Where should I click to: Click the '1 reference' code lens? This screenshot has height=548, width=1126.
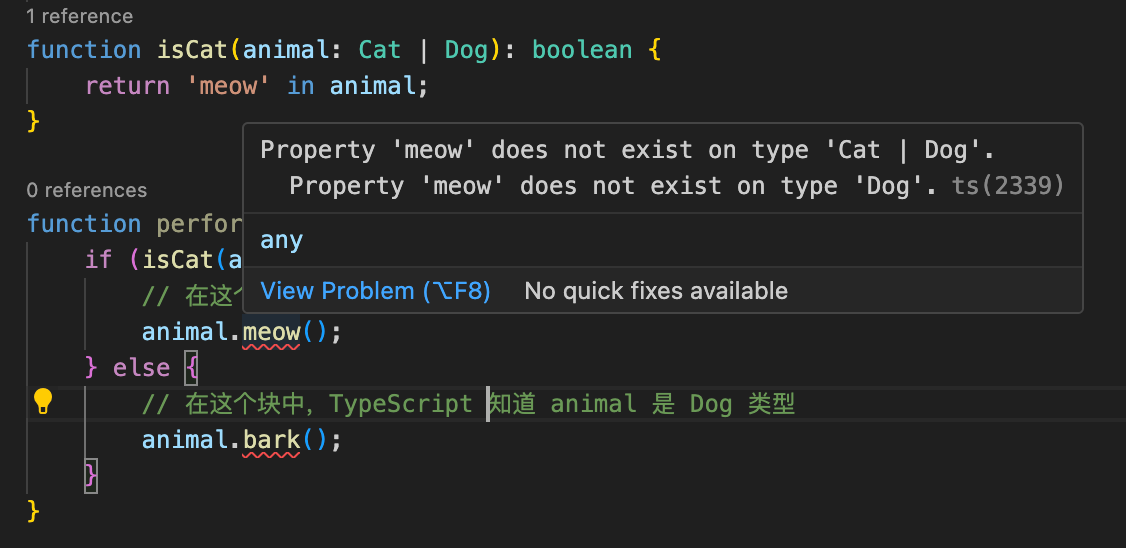[x=79, y=16]
